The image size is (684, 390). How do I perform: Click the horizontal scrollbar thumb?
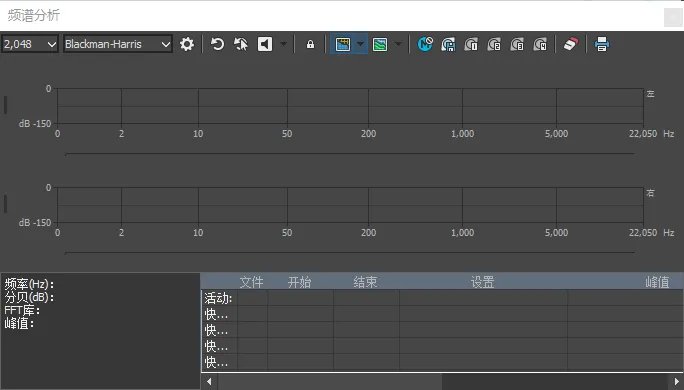[x=330, y=381]
